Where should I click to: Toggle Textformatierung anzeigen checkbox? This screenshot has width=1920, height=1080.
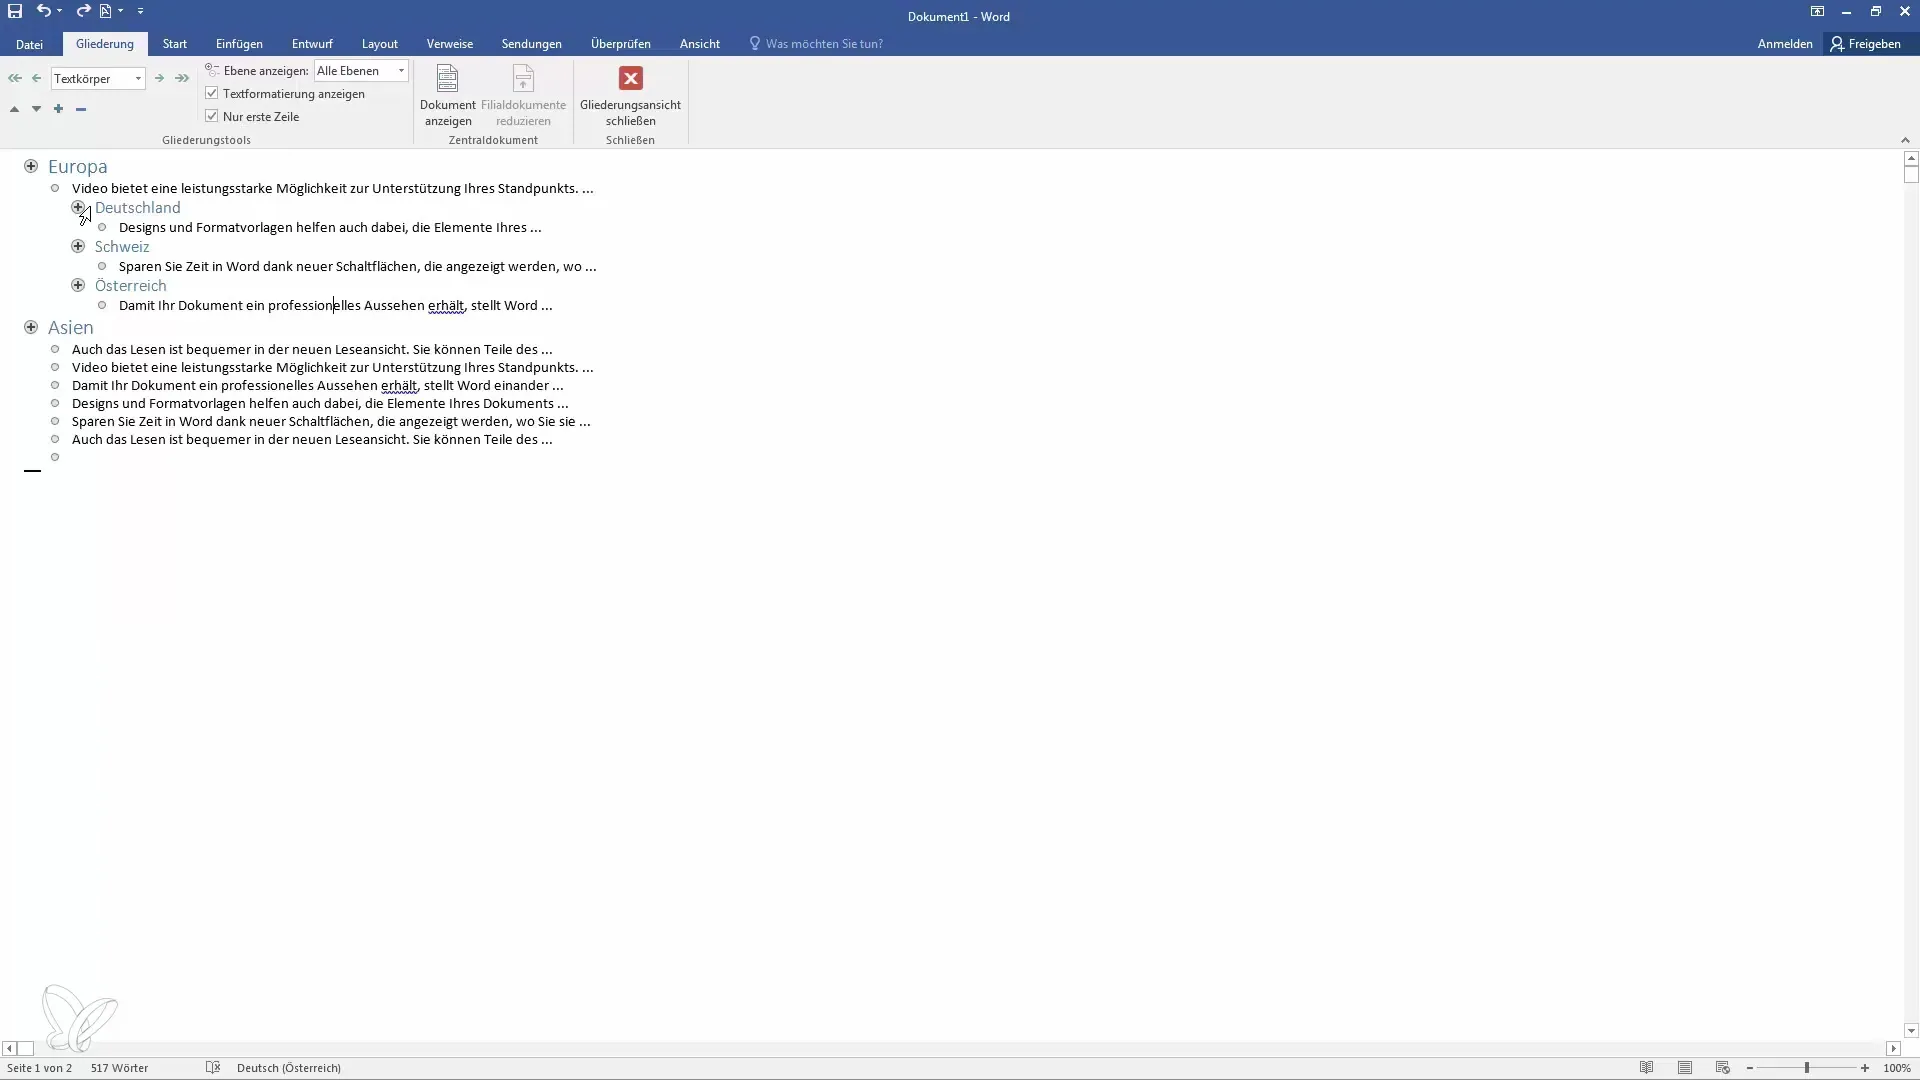point(212,93)
